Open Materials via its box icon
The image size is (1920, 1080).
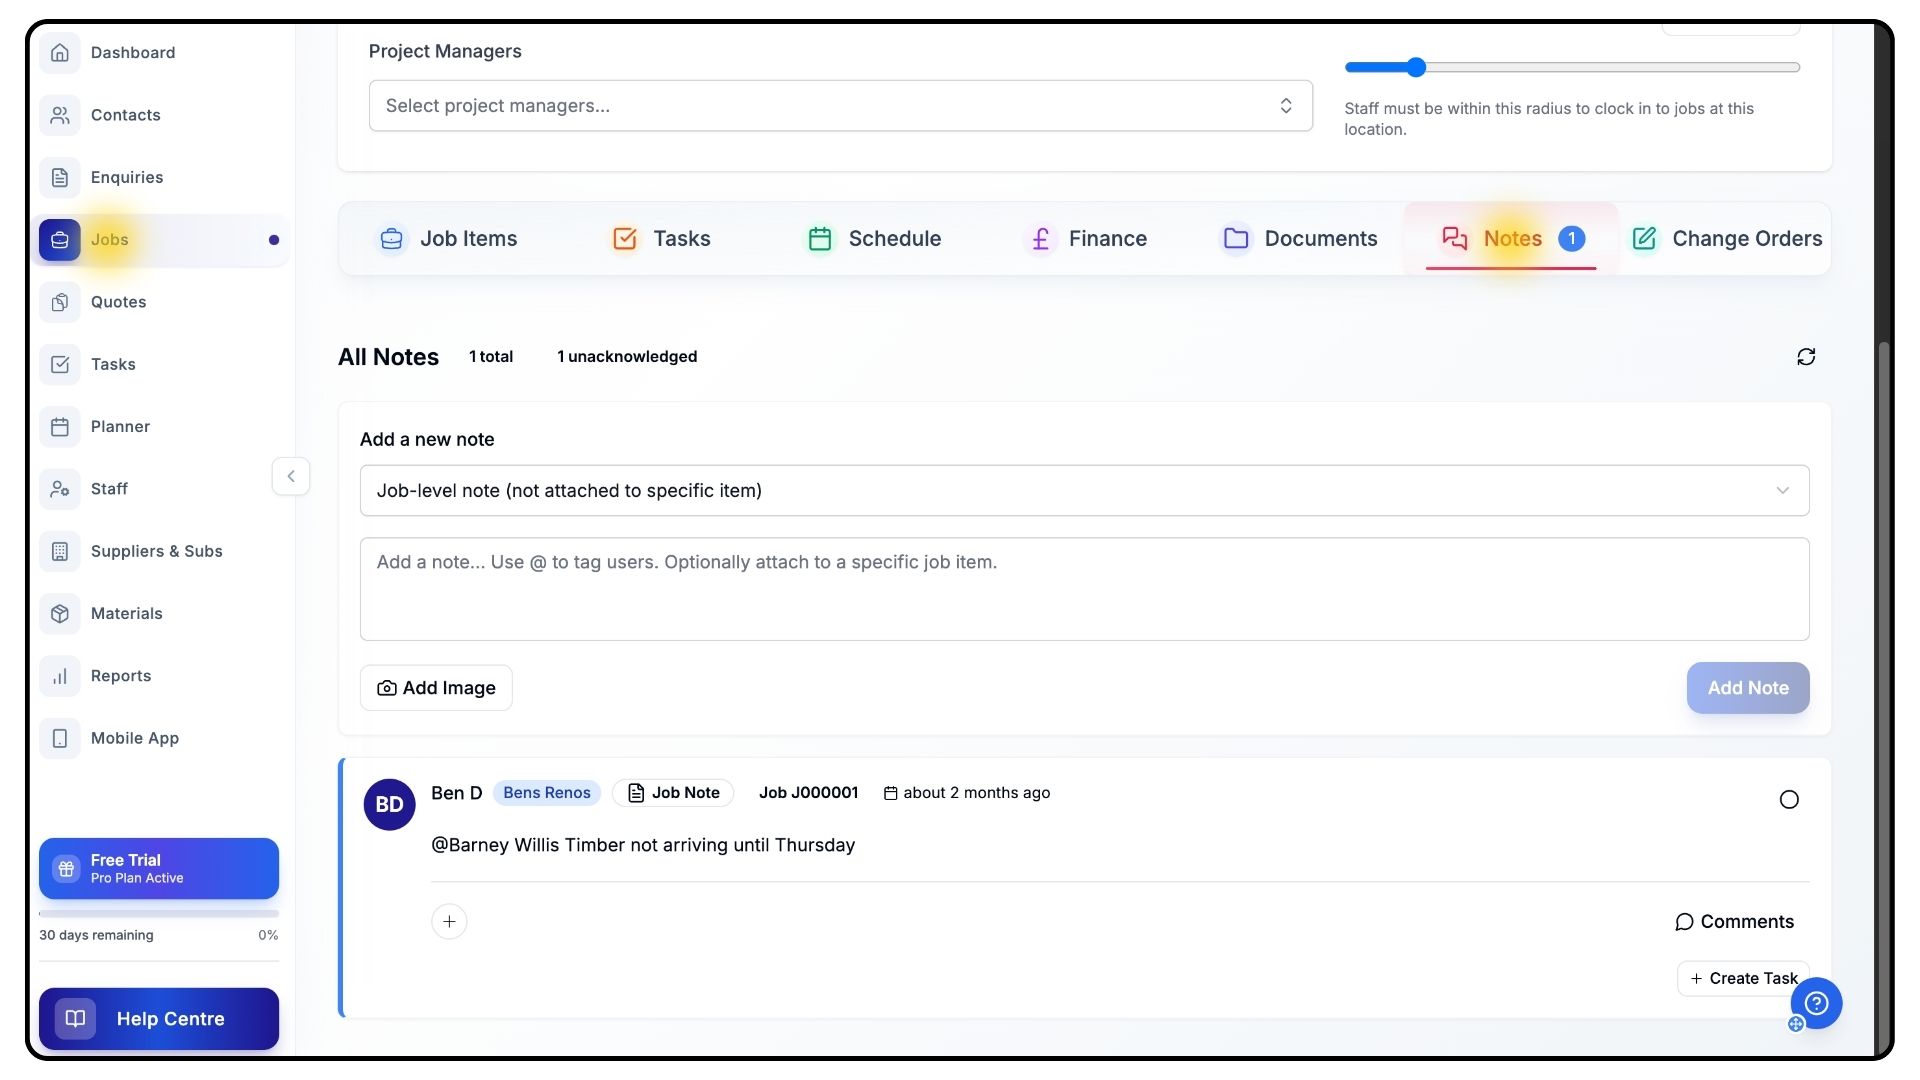click(x=60, y=614)
